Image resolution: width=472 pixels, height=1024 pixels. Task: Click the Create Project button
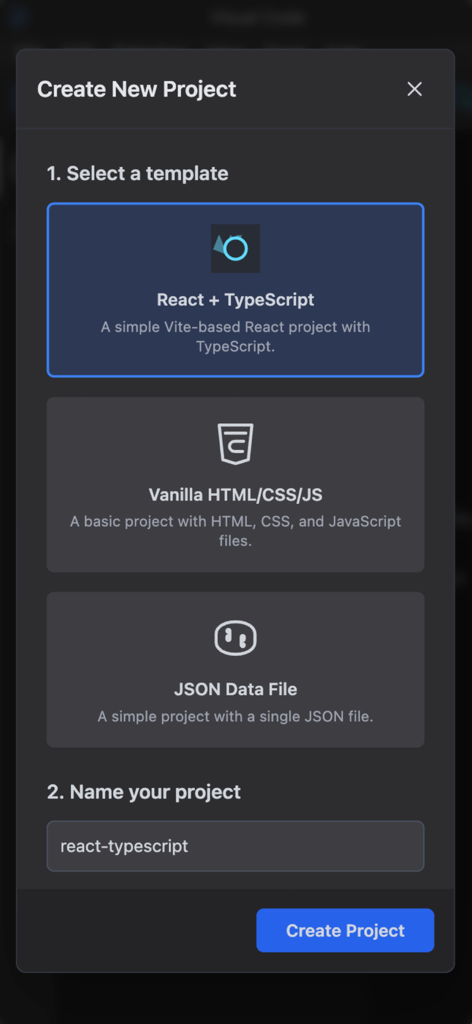(345, 931)
